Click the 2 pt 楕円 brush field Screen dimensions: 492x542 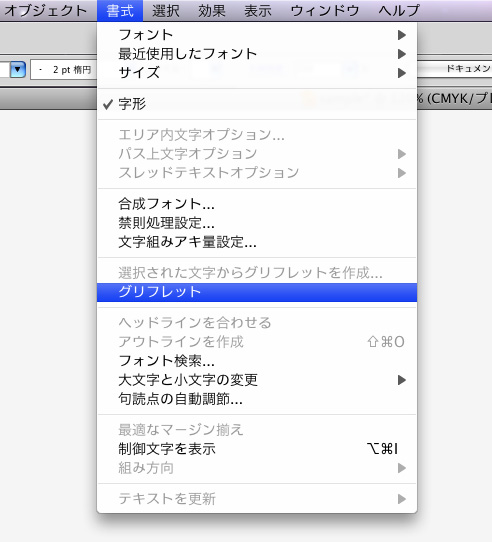pyautogui.click(x=64, y=70)
